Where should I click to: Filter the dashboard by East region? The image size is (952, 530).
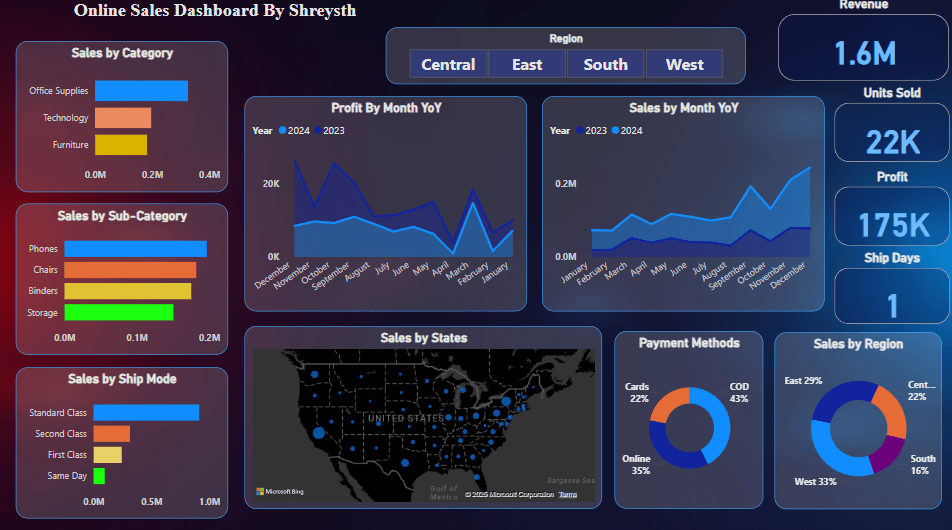[527, 64]
